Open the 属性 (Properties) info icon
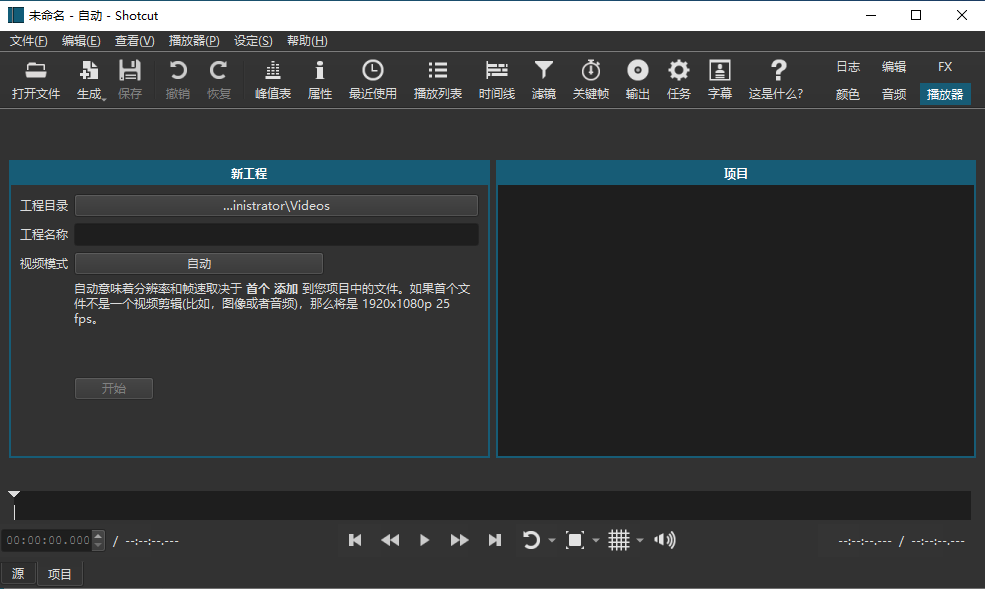 (x=320, y=80)
